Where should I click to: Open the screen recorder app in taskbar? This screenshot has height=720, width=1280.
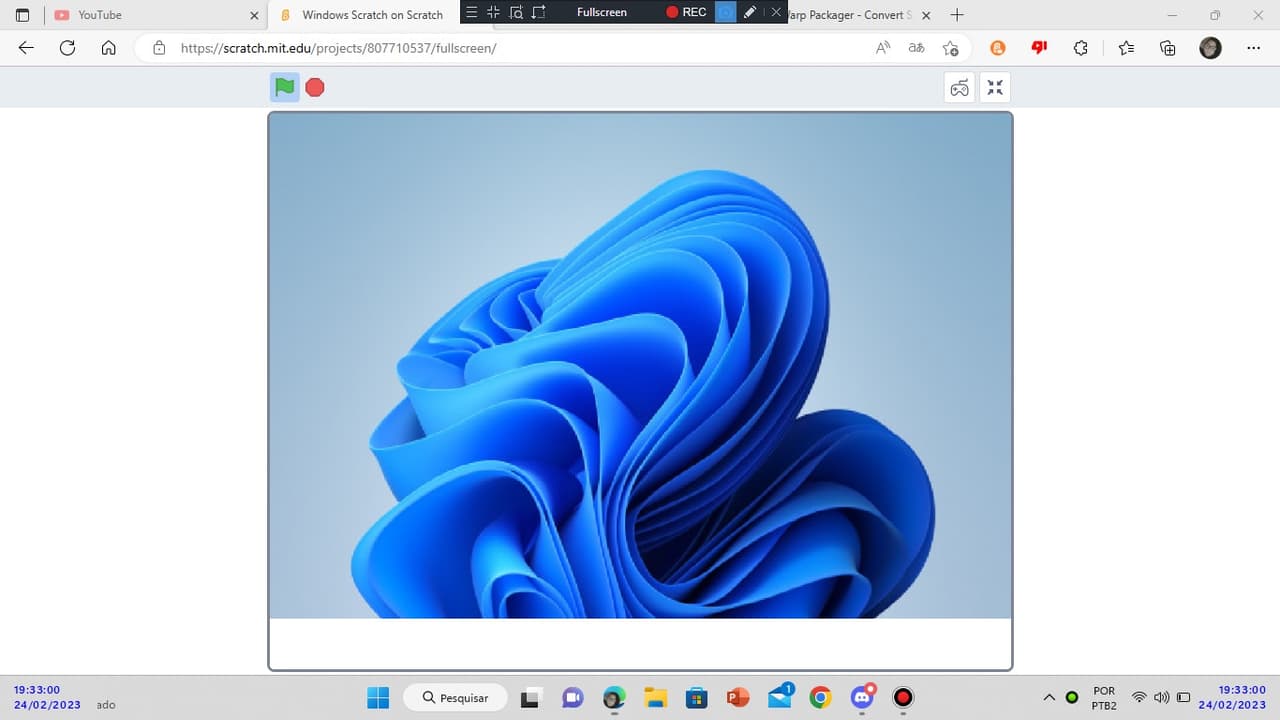903,697
